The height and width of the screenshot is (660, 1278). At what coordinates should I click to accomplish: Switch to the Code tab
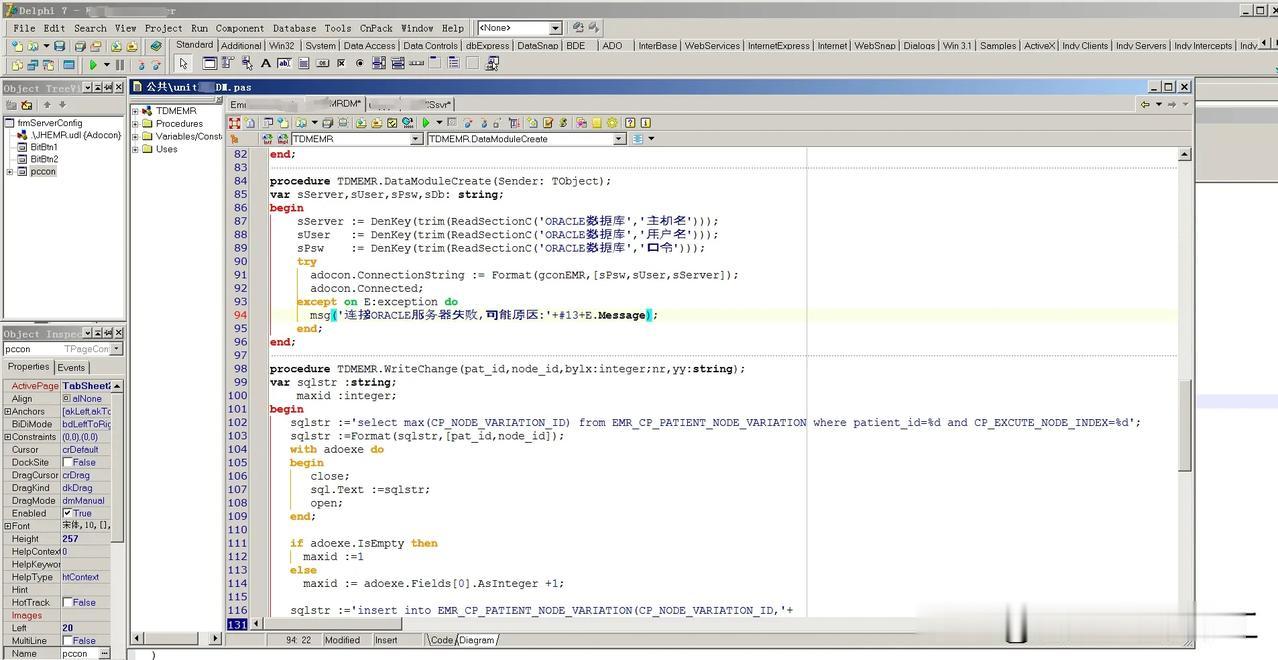point(441,640)
